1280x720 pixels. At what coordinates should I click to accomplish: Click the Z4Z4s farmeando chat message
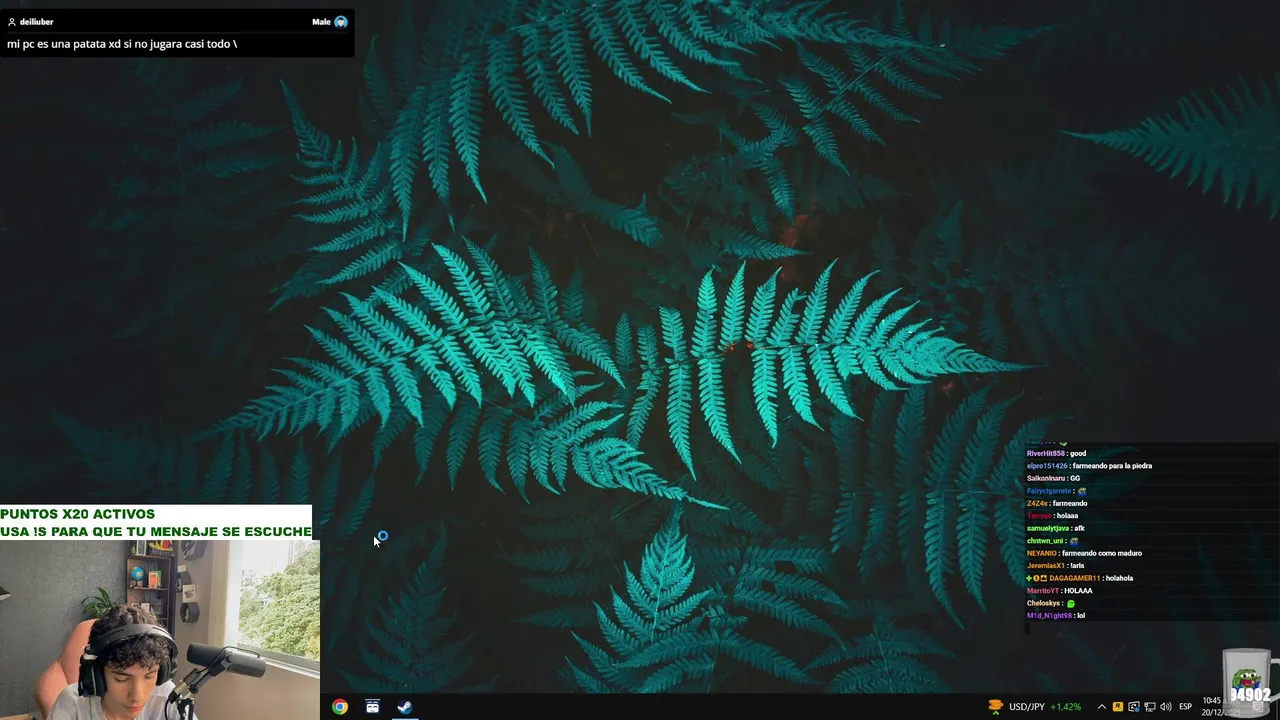(1056, 503)
